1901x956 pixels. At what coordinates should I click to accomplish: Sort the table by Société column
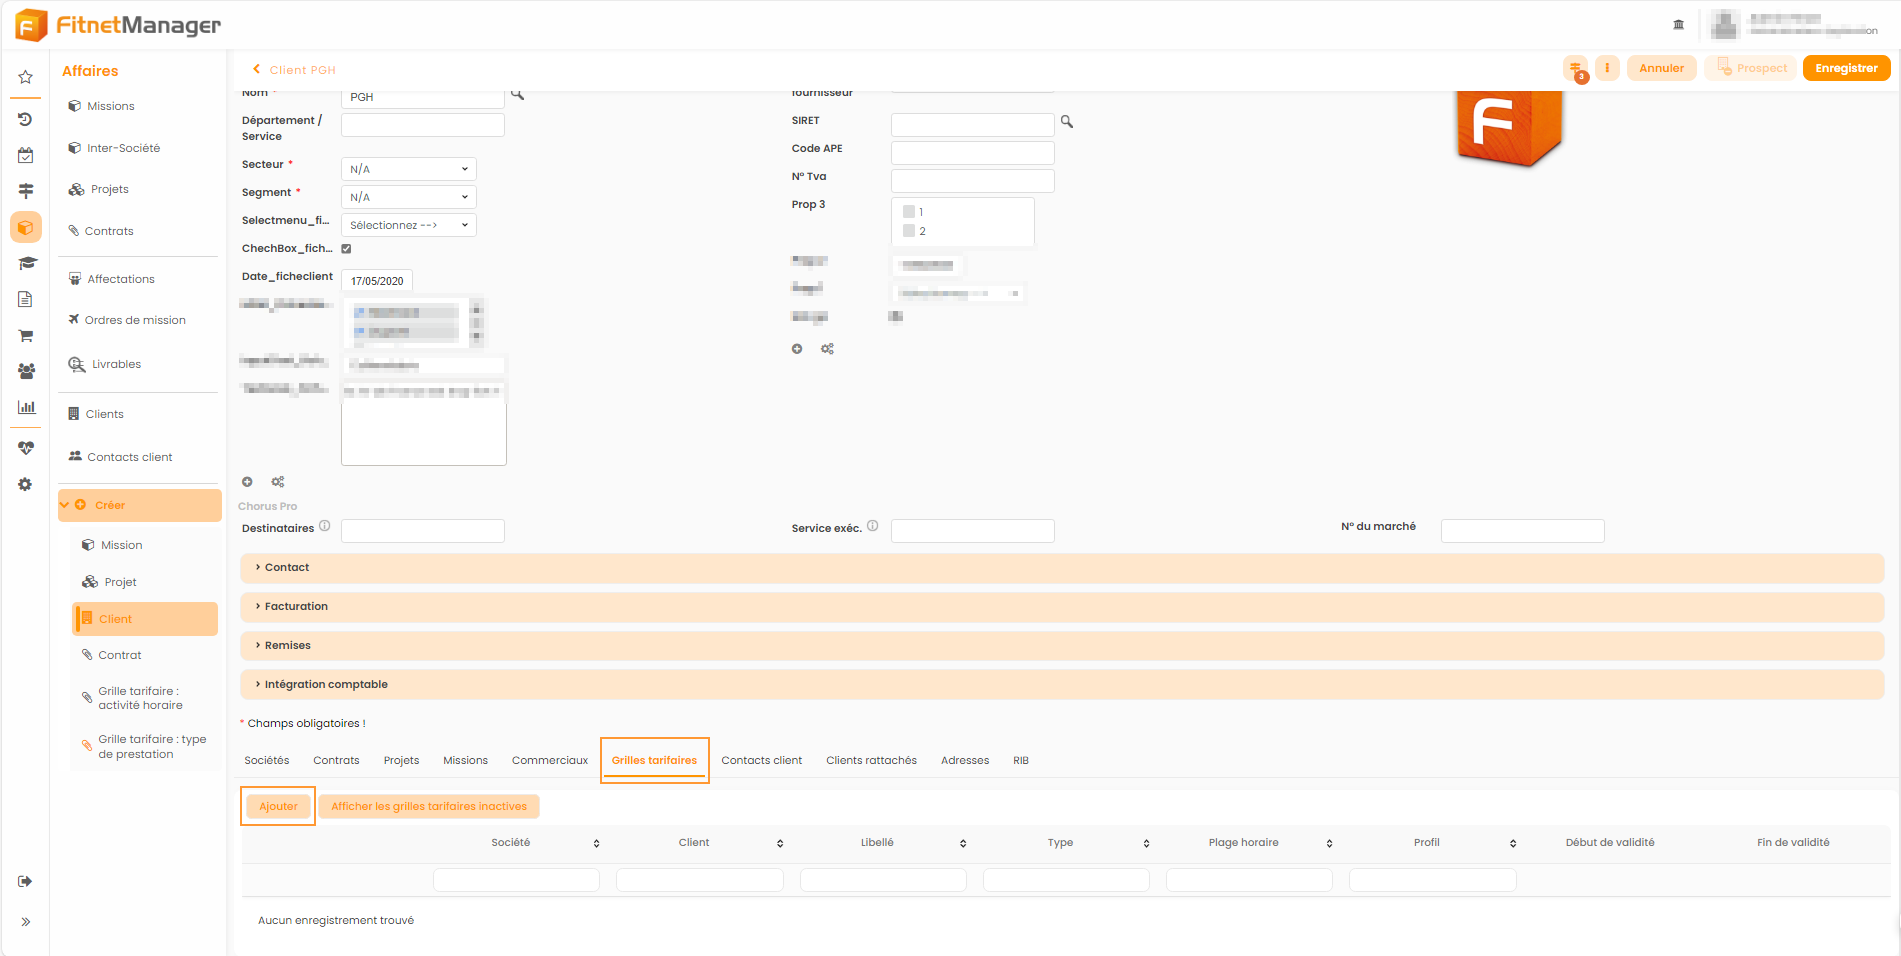pyautogui.click(x=596, y=843)
